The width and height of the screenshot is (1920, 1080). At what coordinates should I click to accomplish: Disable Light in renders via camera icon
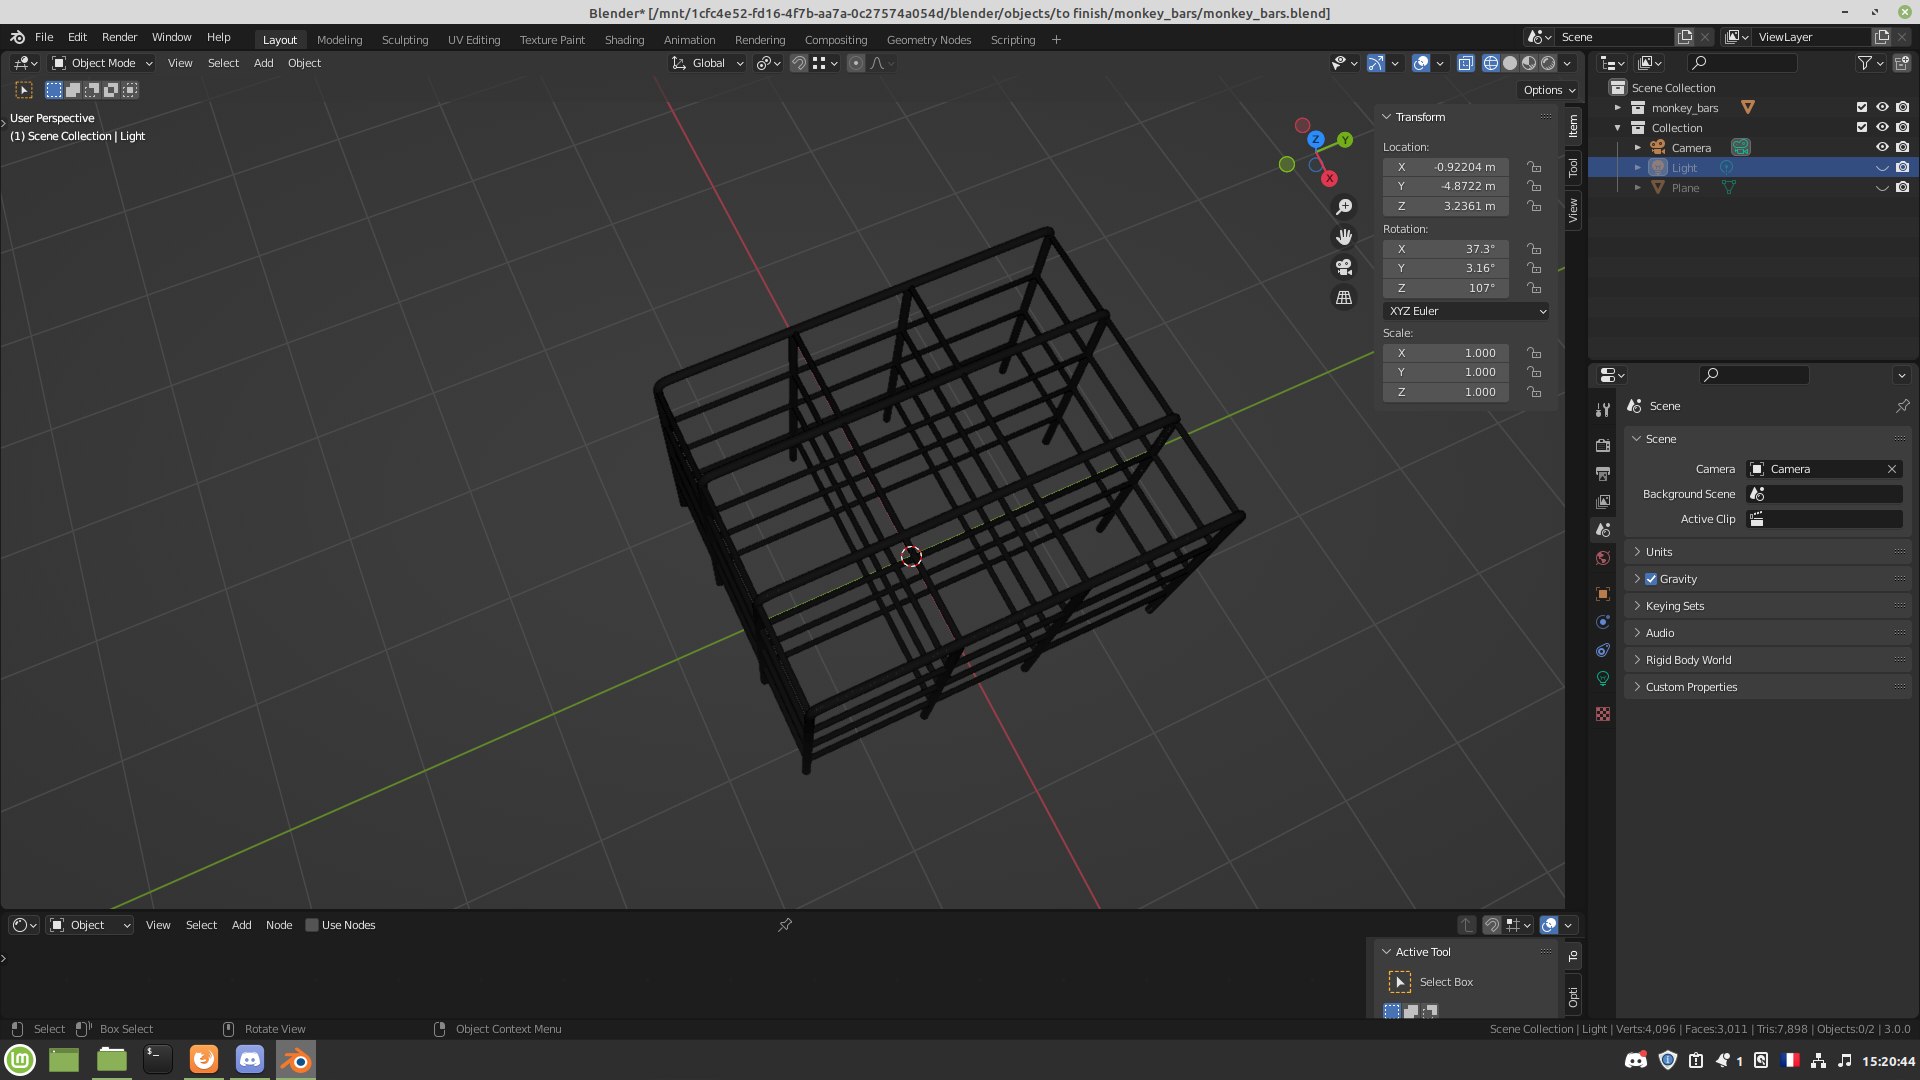point(1903,168)
